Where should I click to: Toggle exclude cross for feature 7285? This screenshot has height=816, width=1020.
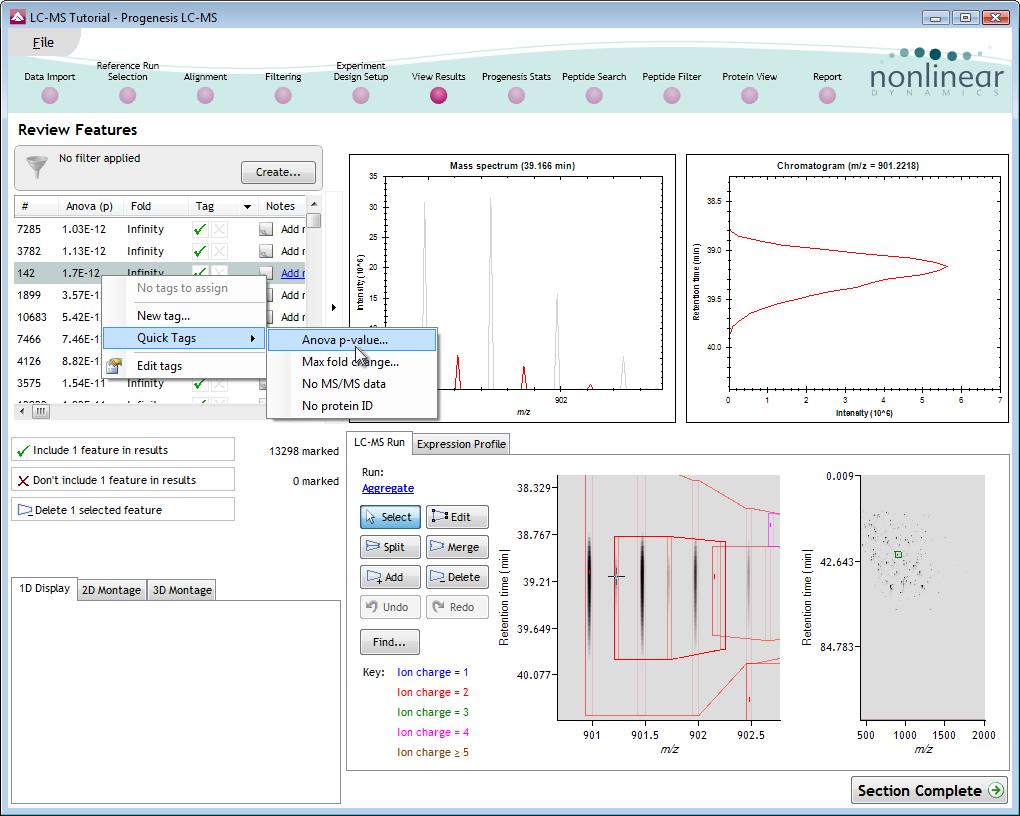click(220, 229)
